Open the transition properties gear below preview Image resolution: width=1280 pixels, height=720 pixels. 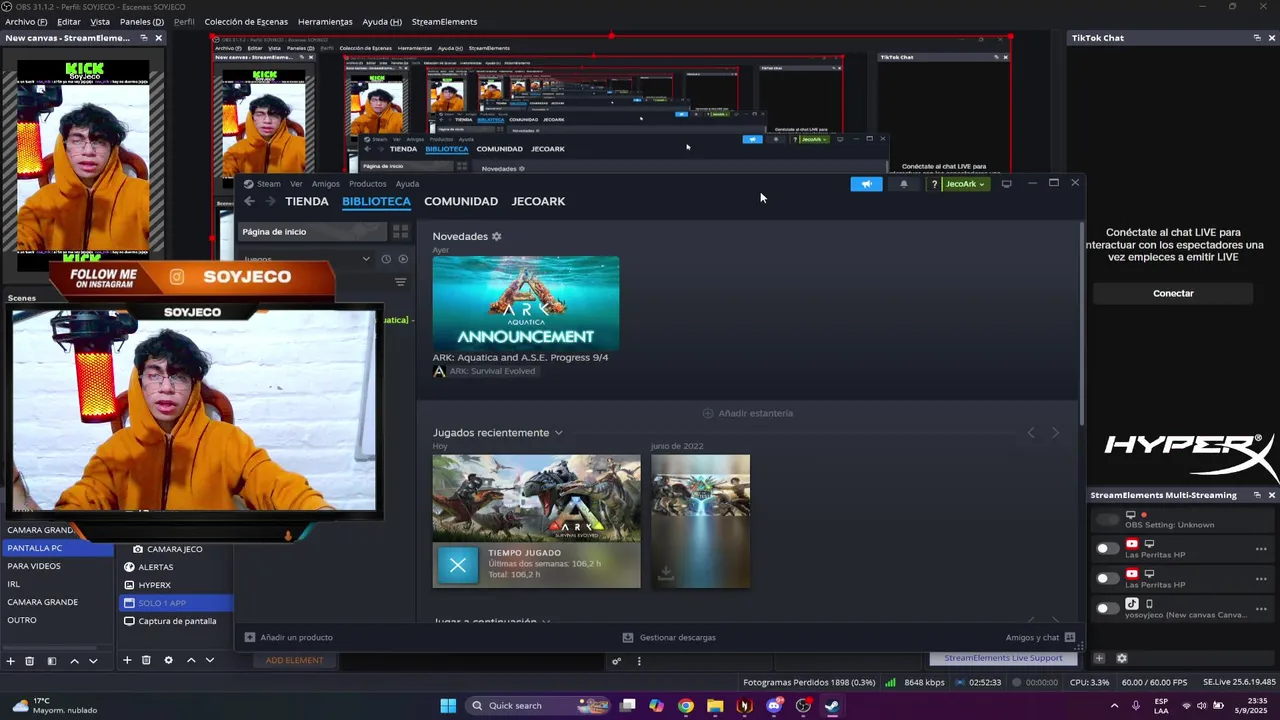(617, 661)
